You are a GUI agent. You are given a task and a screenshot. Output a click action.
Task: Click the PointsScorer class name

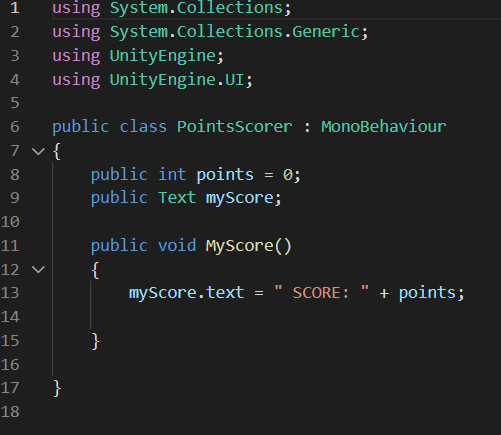(x=234, y=127)
